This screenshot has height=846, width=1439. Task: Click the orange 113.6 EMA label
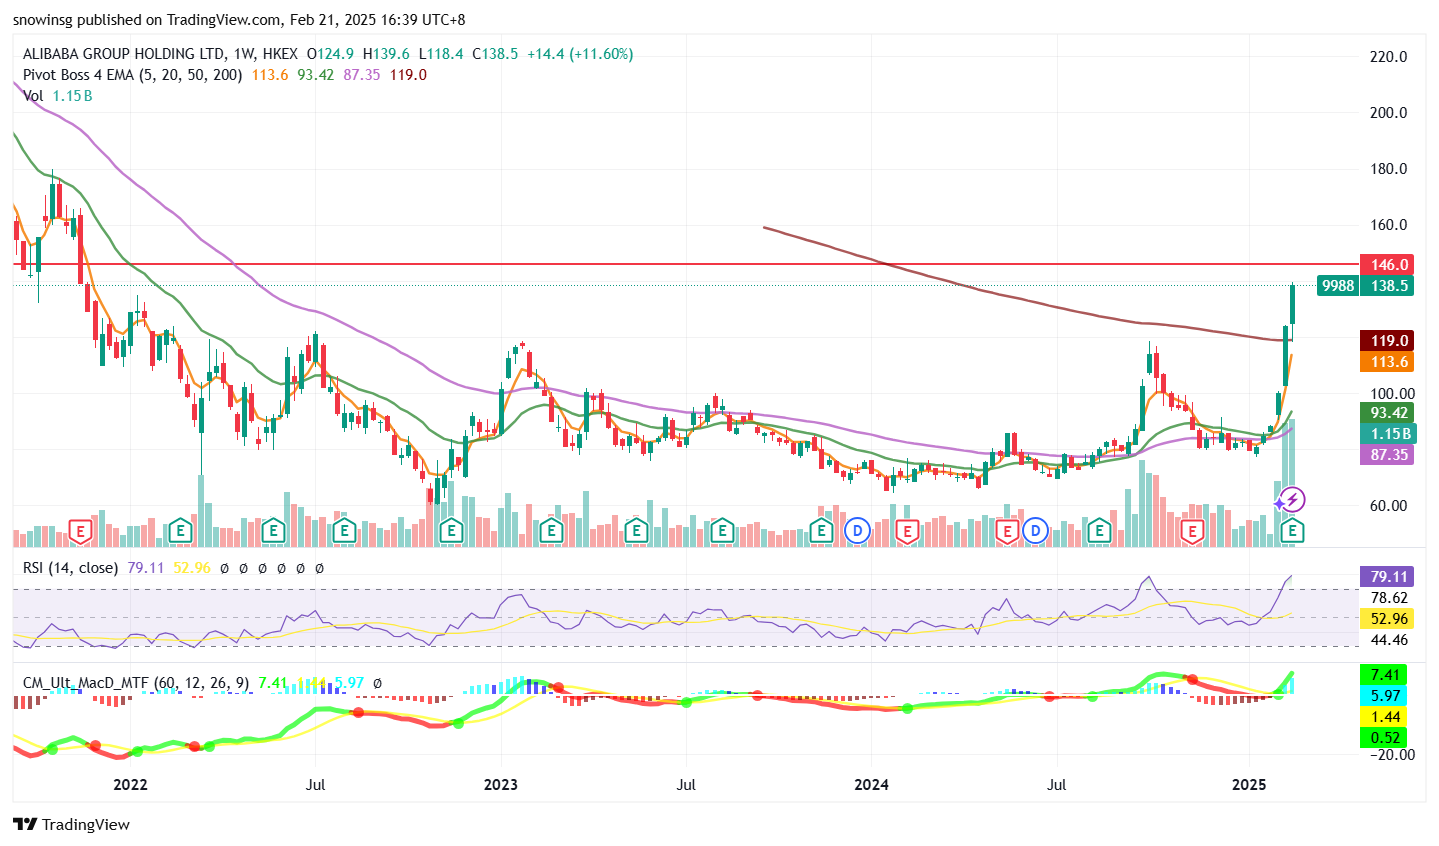1388,362
